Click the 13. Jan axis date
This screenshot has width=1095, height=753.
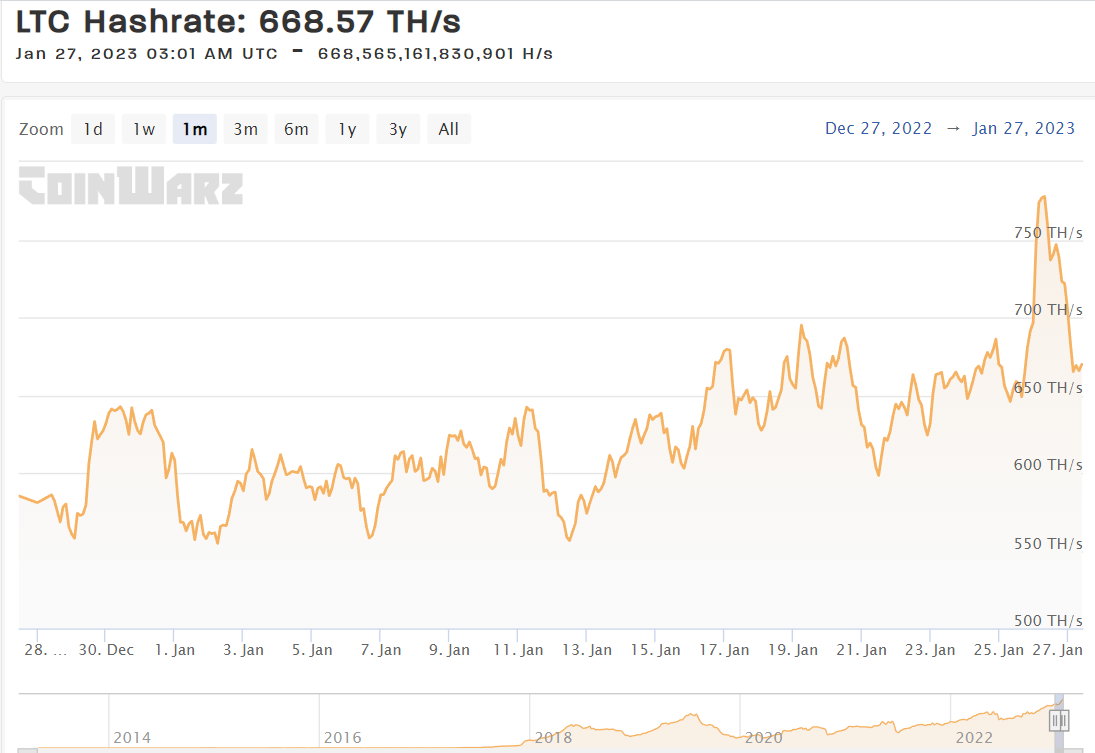pyautogui.click(x=587, y=650)
